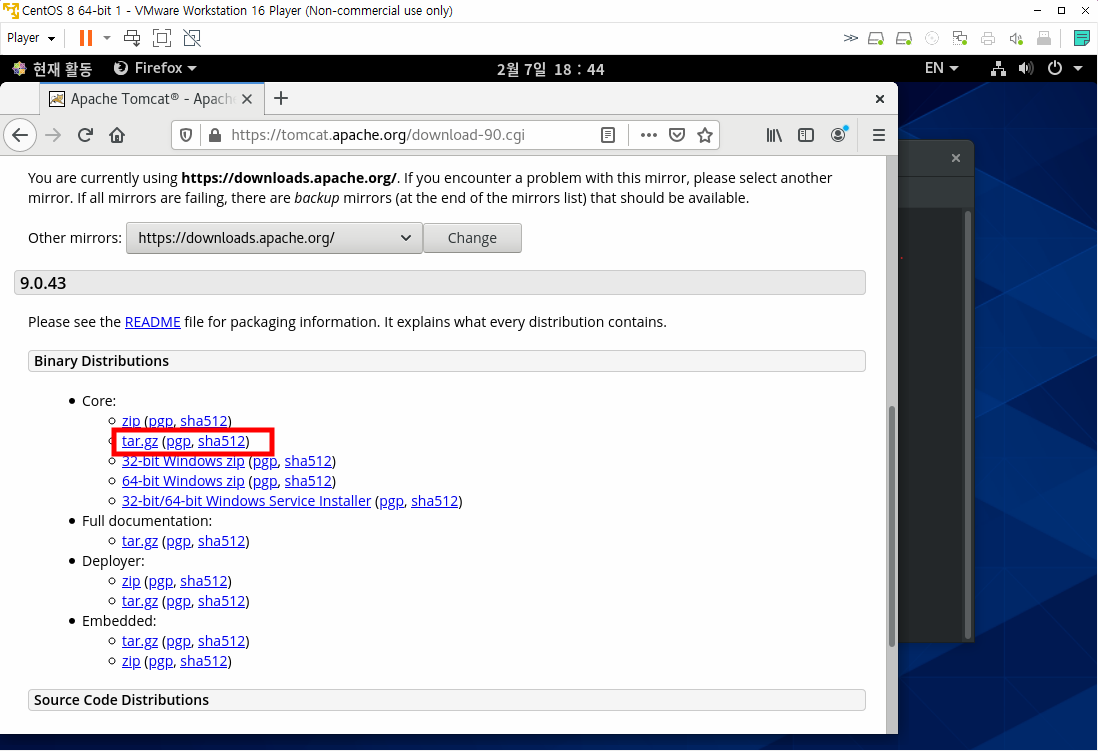Screen dimensions: 1098x751
Task: Toggle the Firefox sidebar
Action: pos(806,135)
